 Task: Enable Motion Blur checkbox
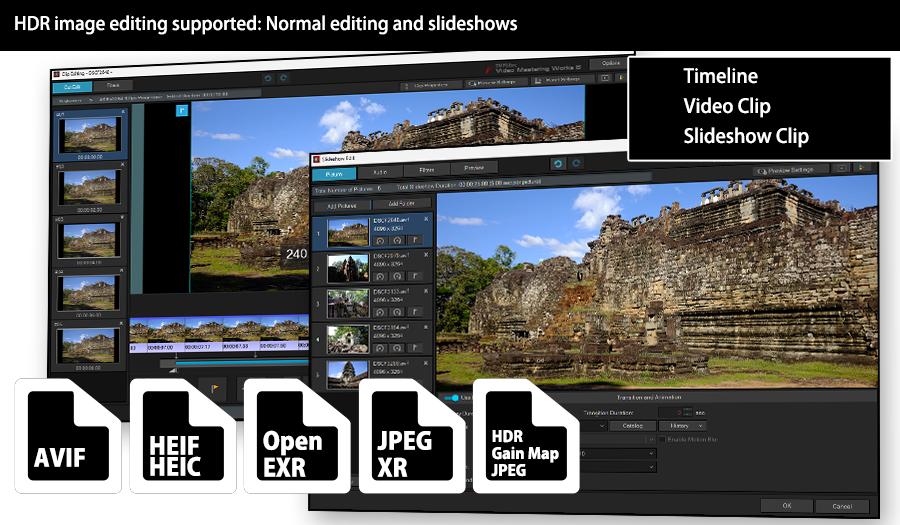(x=662, y=440)
